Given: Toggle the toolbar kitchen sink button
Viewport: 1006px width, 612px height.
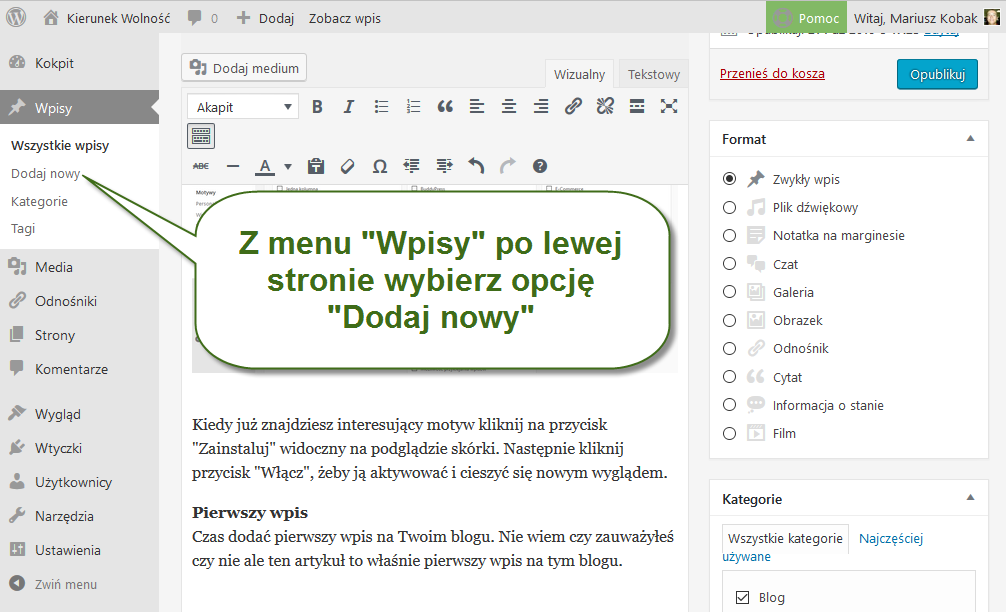Looking at the screenshot, I should click(x=201, y=136).
